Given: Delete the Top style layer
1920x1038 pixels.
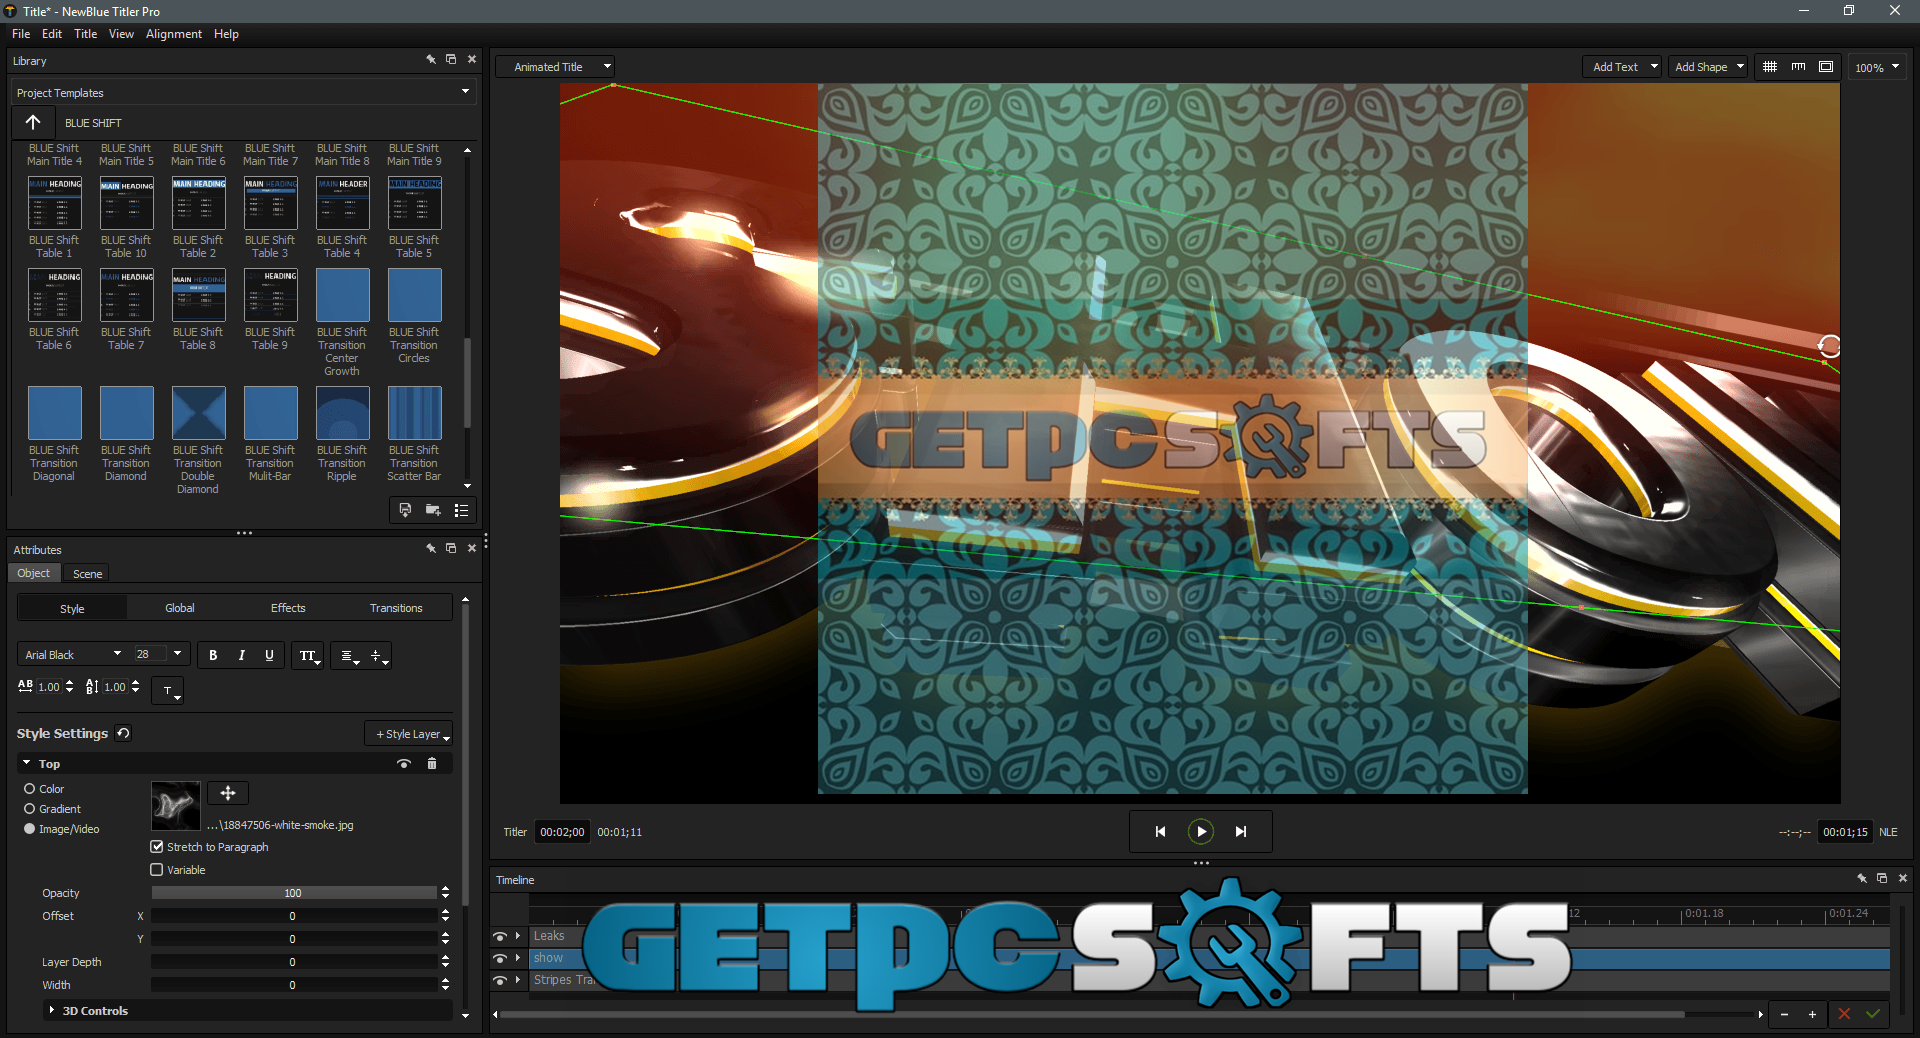Looking at the screenshot, I should coord(432,763).
